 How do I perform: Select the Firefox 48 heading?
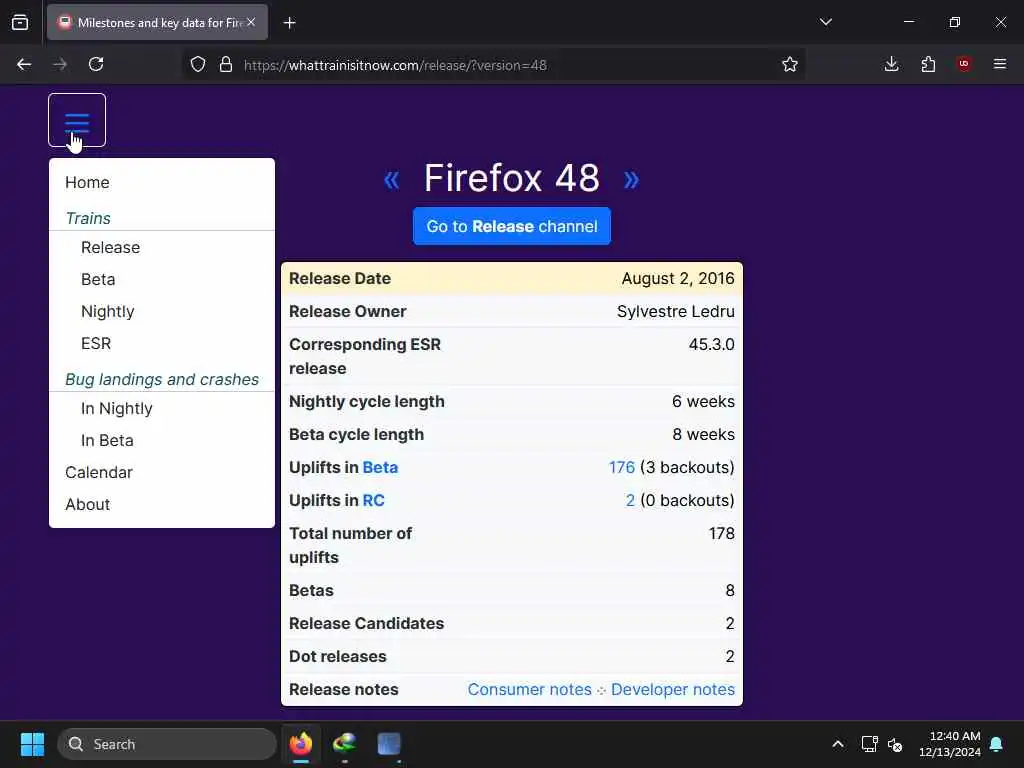[x=511, y=178]
